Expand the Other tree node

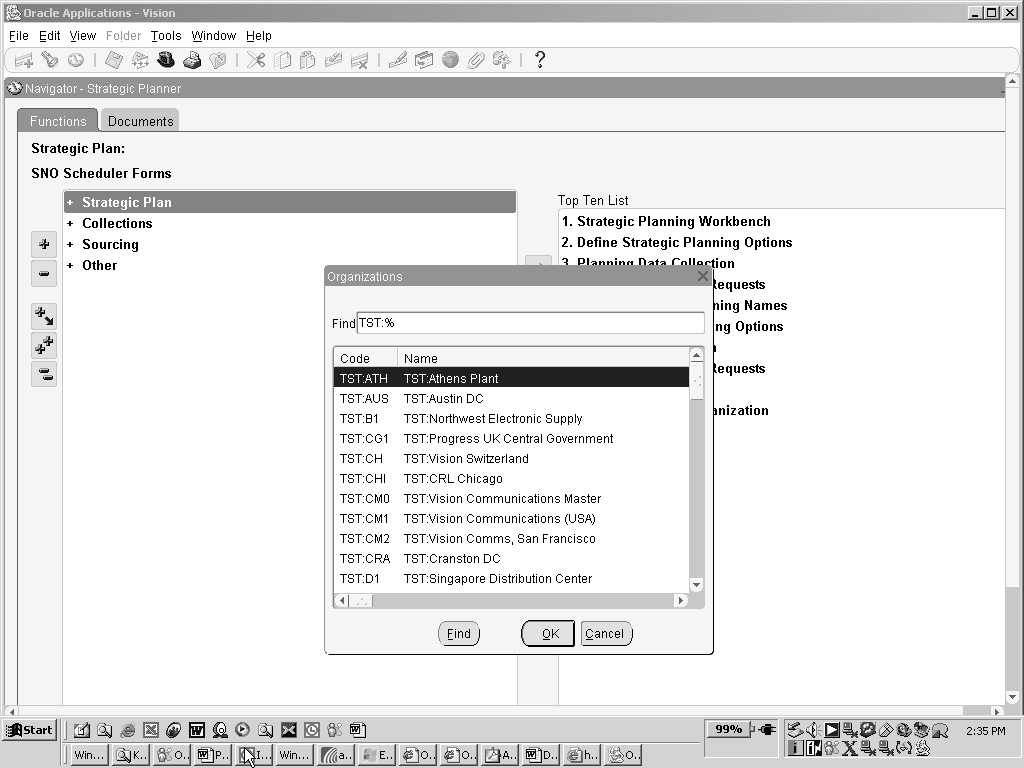click(x=70, y=265)
